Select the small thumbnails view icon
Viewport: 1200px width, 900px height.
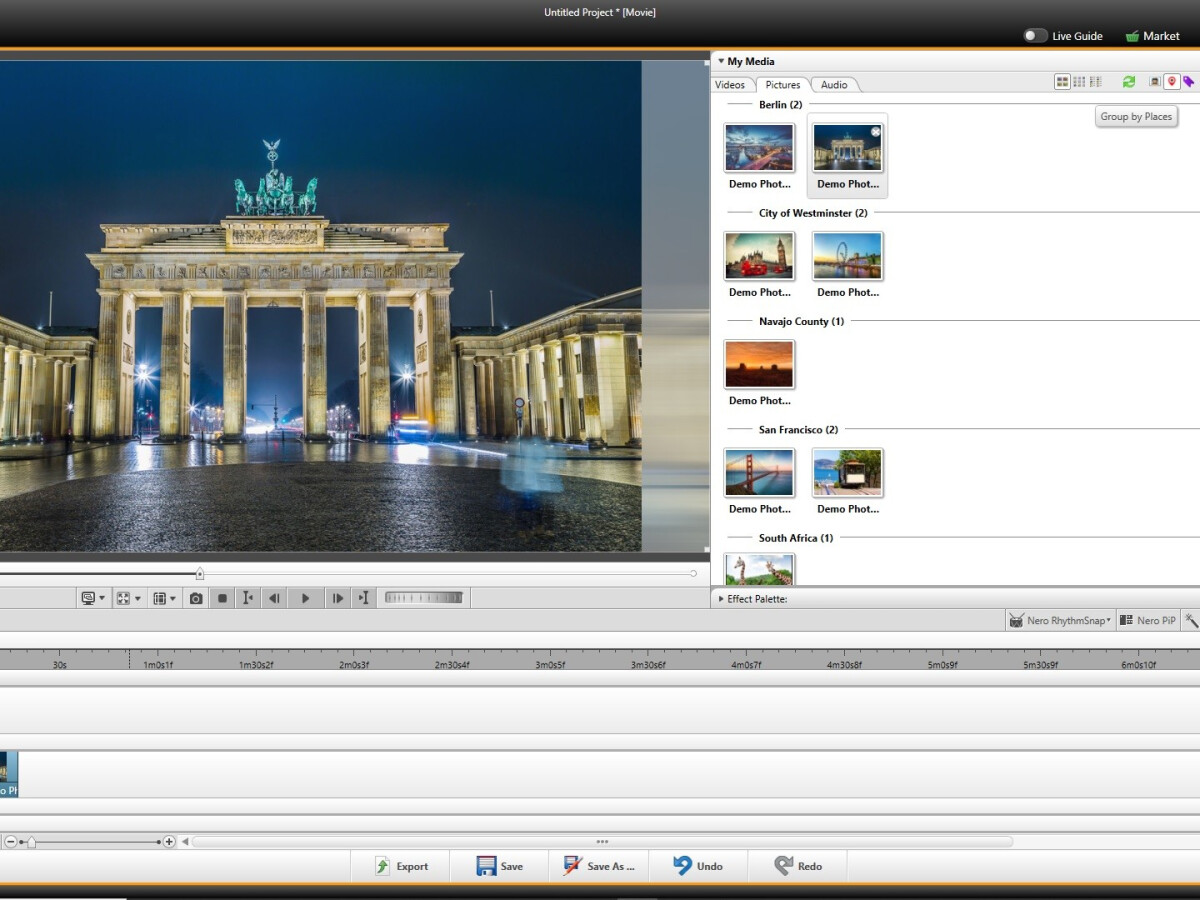[x=1077, y=81]
